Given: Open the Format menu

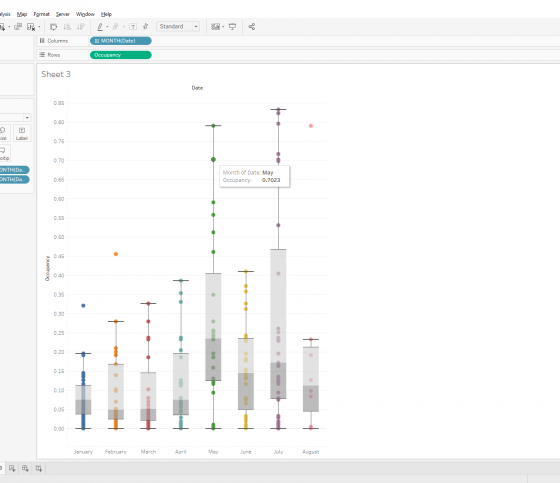Looking at the screenshot, I should [41, 14].
